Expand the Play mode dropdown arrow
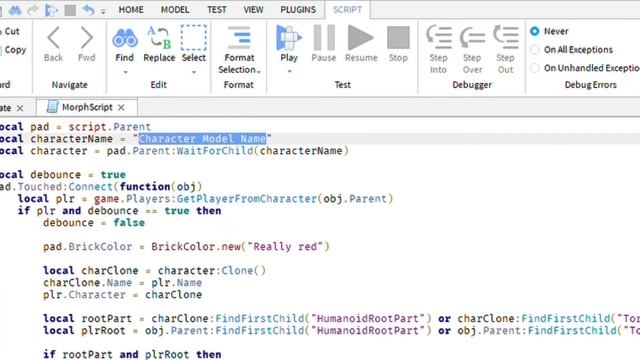 (x=289, y=71)
